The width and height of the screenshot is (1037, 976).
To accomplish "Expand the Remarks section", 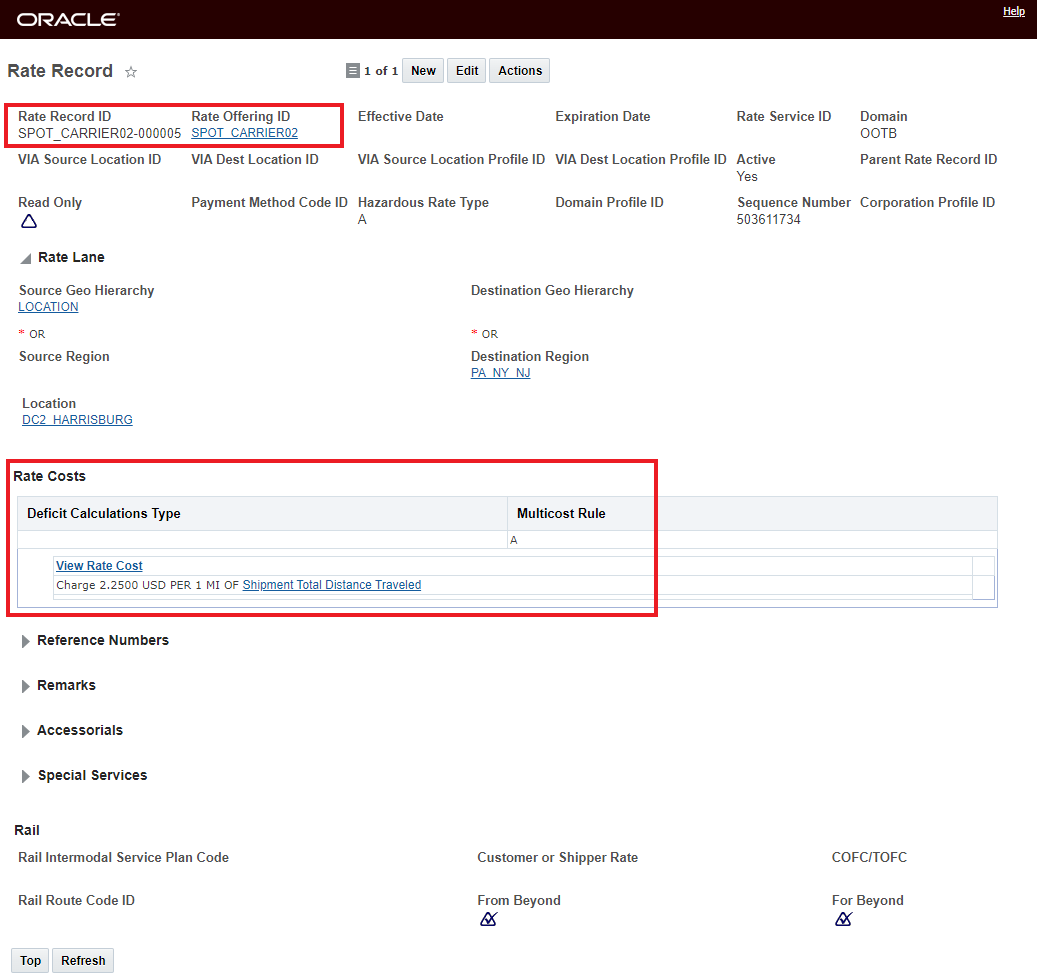I will pos(25,686).
